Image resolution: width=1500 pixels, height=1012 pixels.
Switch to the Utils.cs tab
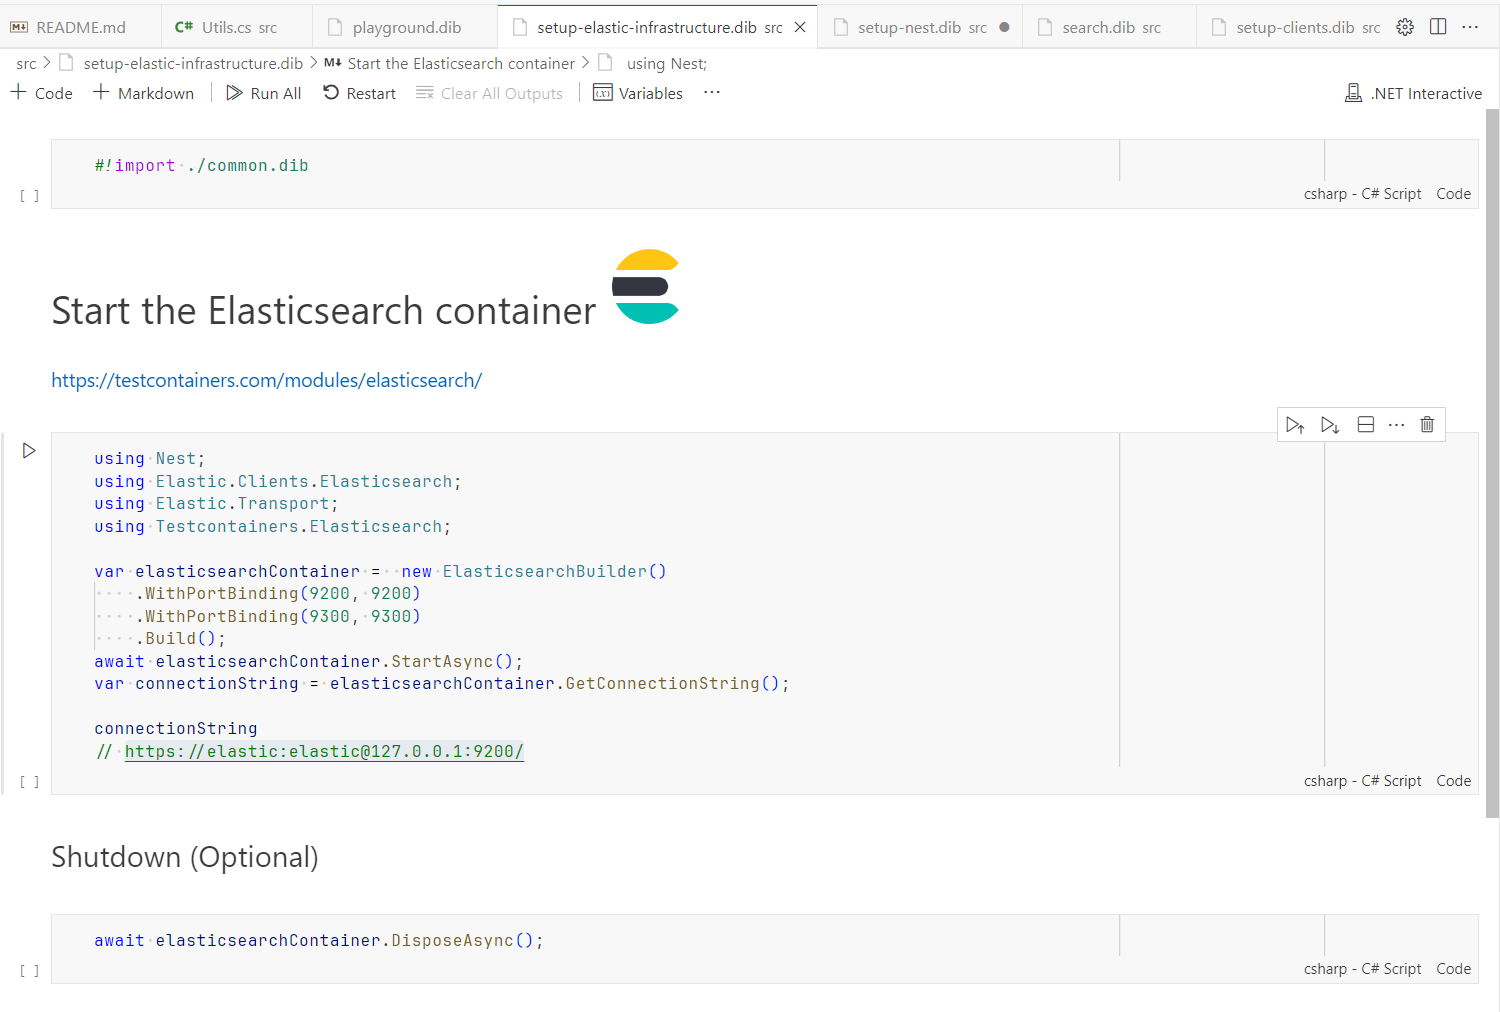tap(238, 27)
